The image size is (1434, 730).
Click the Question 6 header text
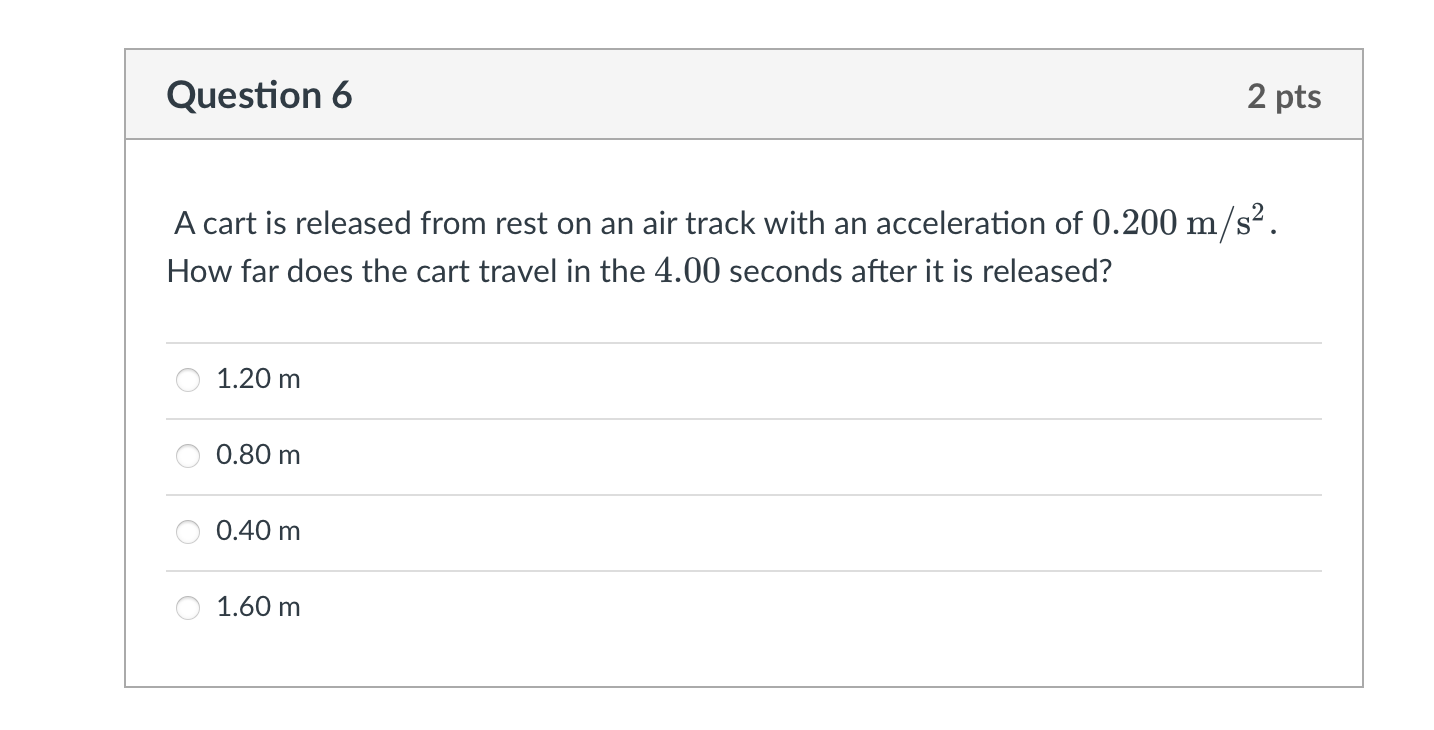point(260,95)
